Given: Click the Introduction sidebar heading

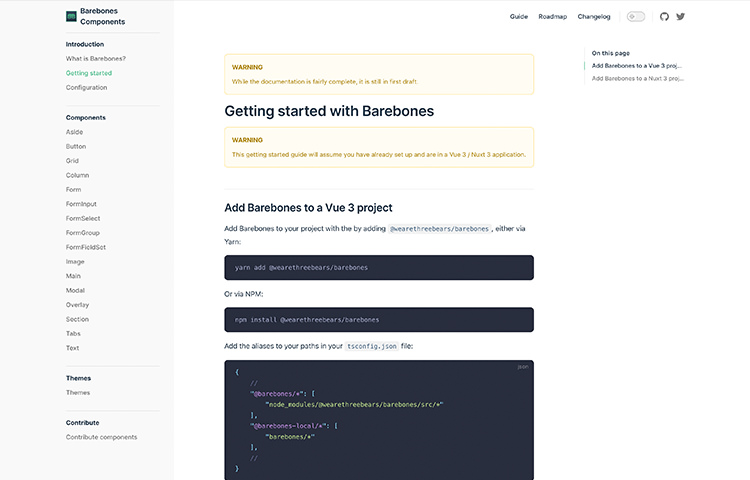Looking at the screenshot, I should pos(85,44).
